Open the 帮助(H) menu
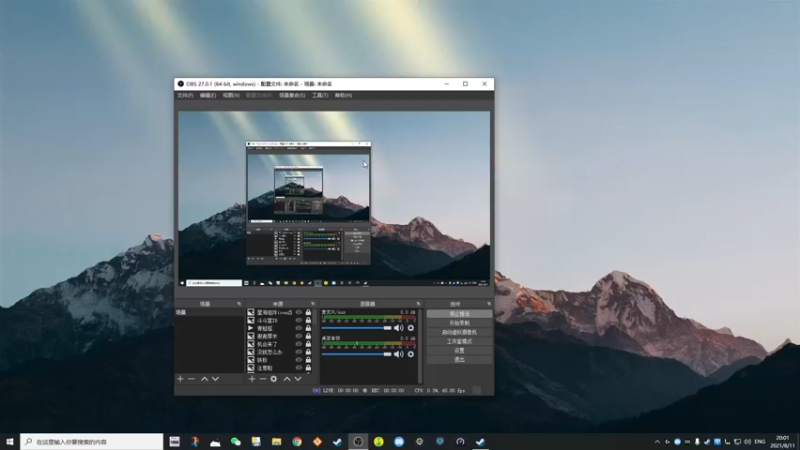 (343, 95)
